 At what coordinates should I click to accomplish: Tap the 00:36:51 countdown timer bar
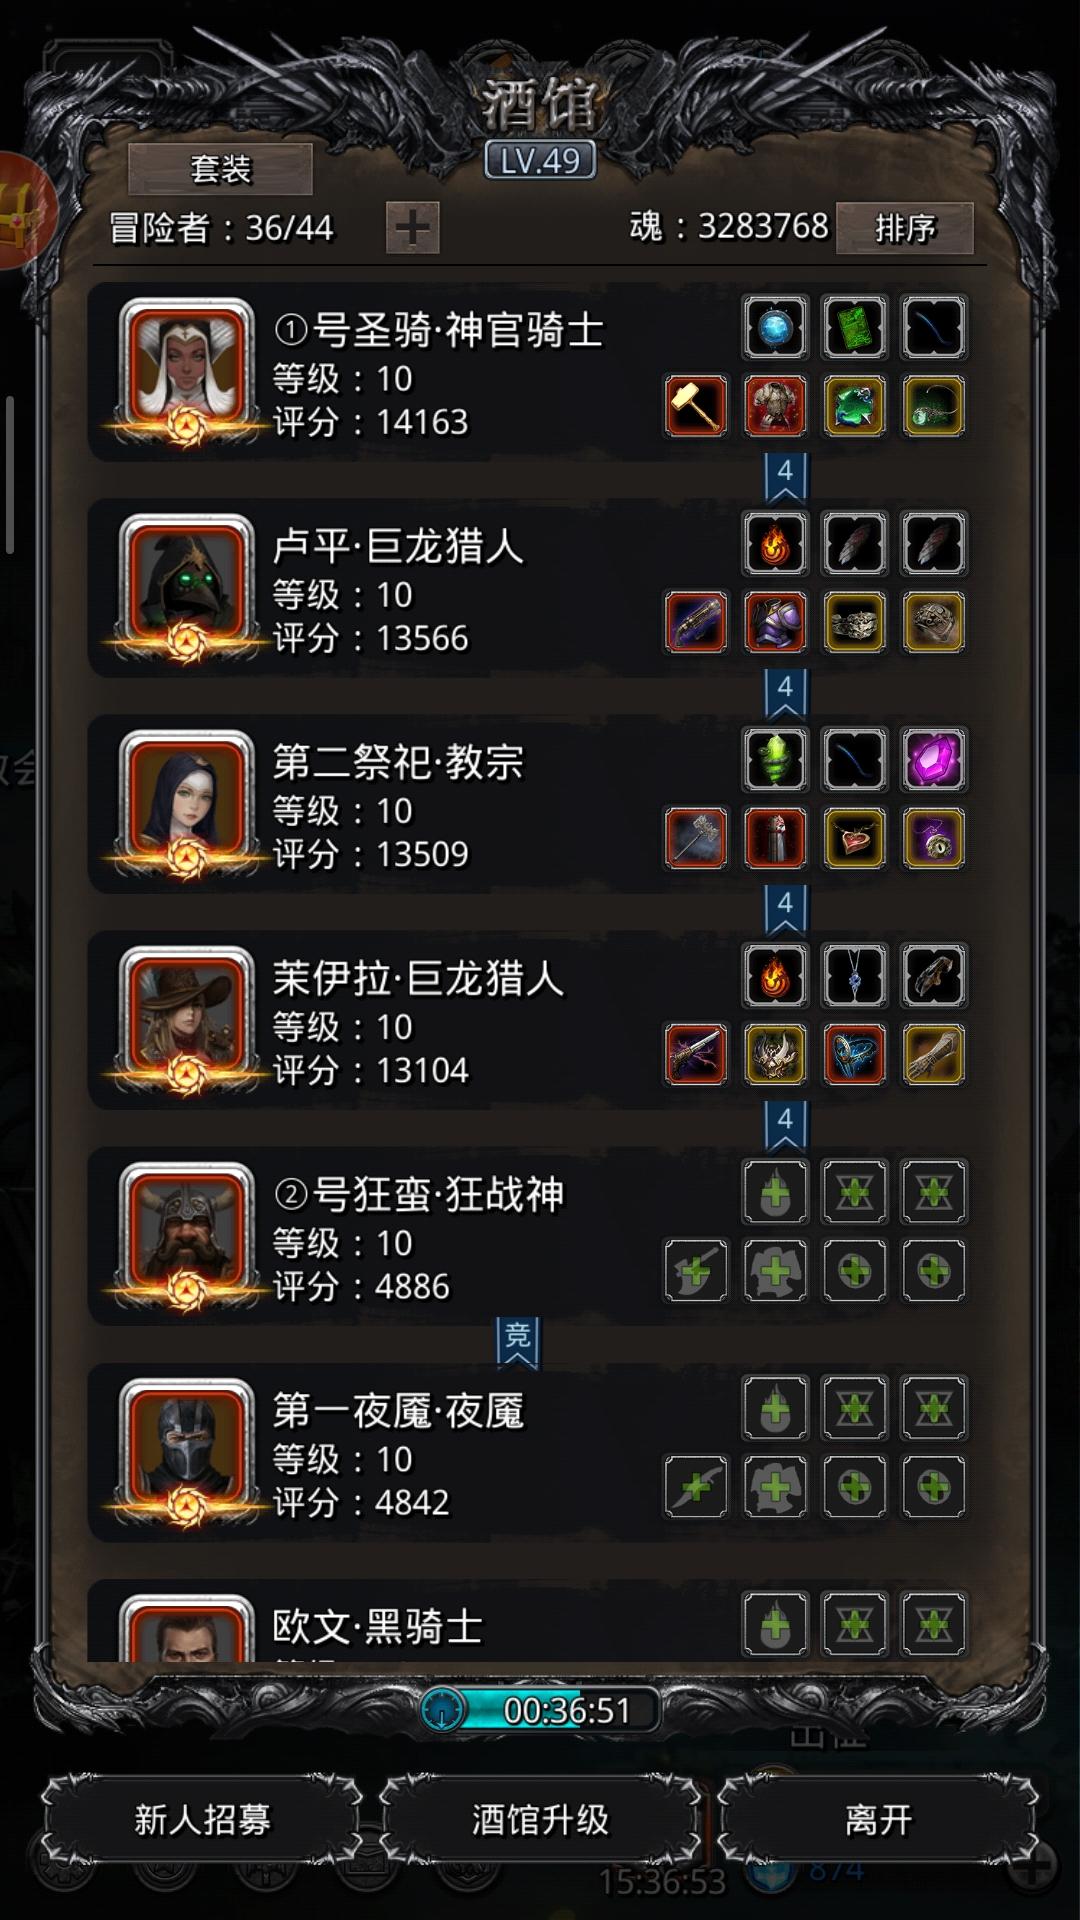pos(540,1709)
